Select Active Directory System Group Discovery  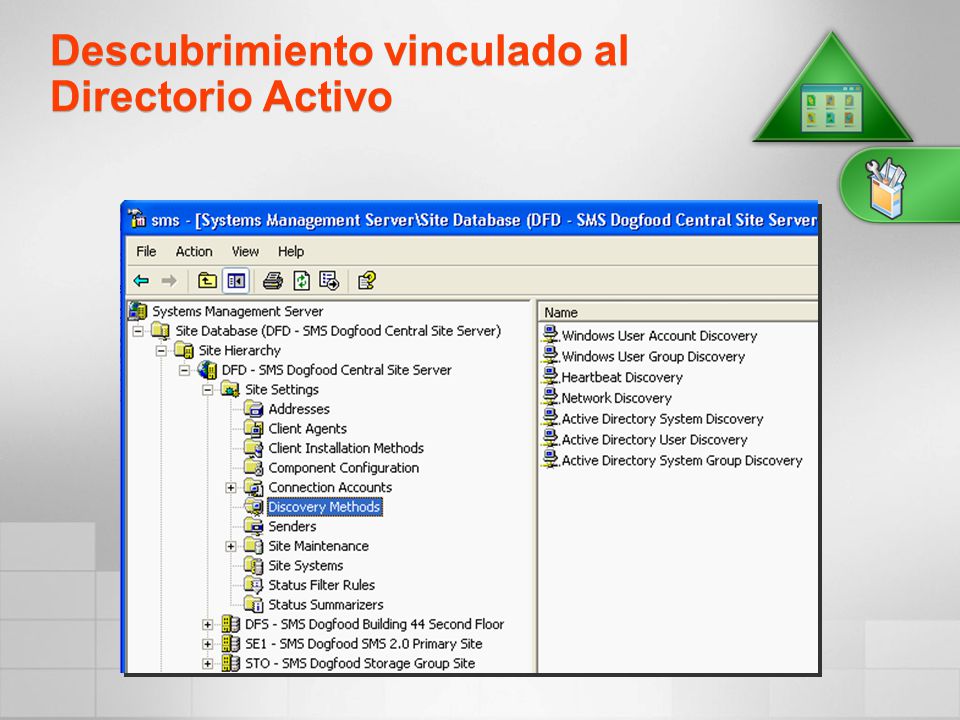click(682, 461)
